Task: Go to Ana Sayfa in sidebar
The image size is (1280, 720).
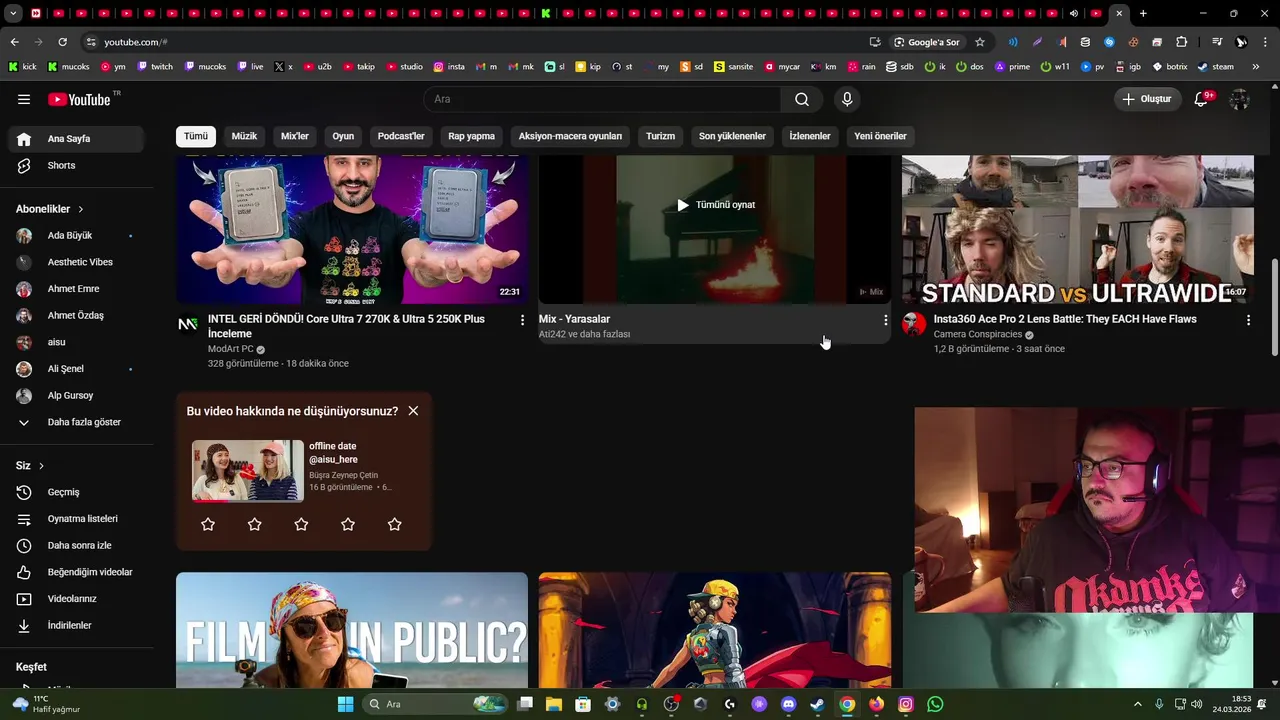Action: tap(78, 139)
